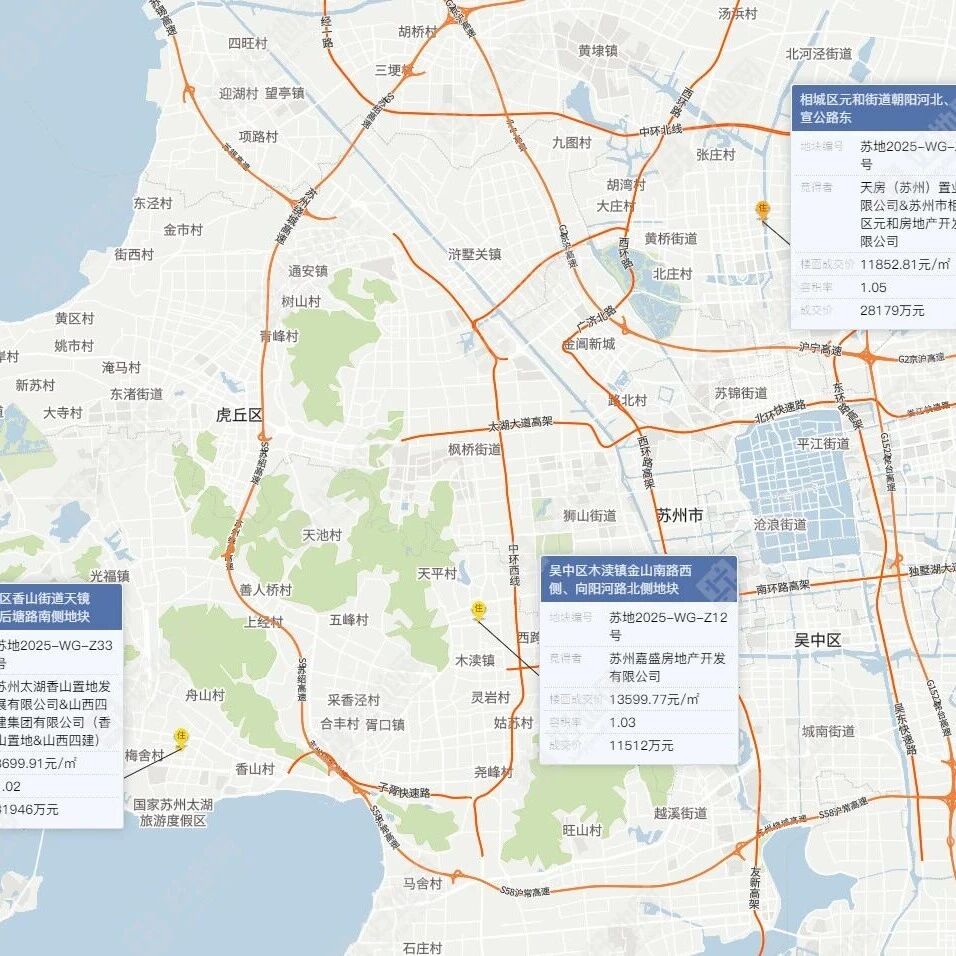Click the 虎丘区 district label
956x956 pixels.
click(239, 415)
